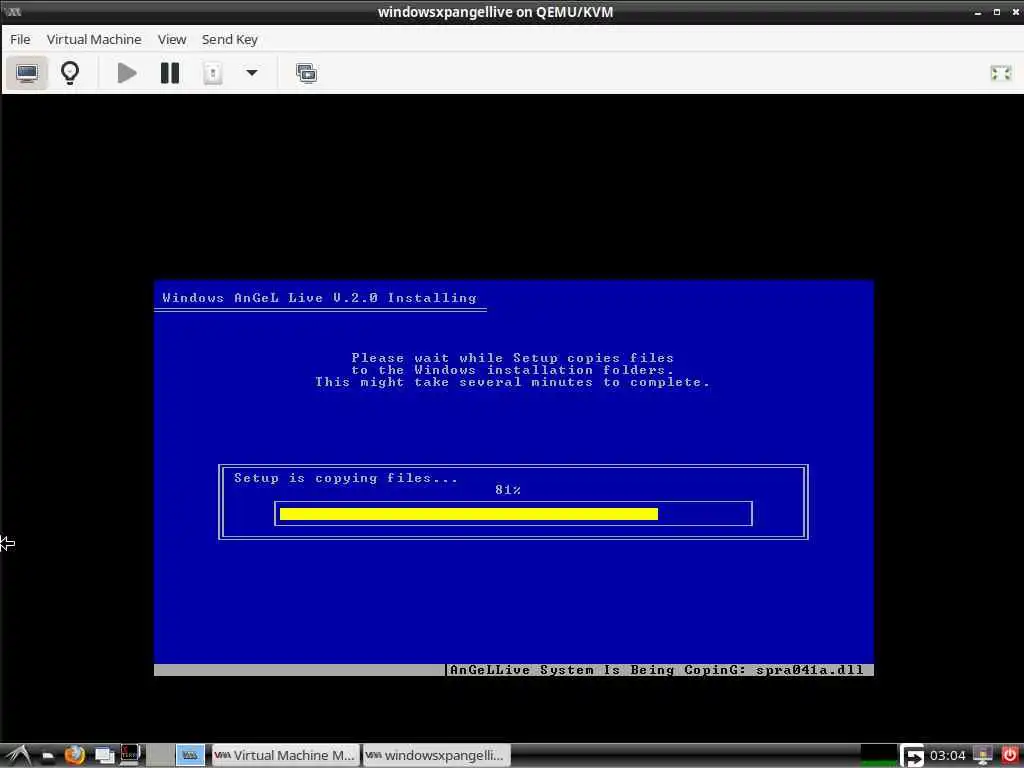Open the Virtual Machine menu

pos(94,39)
